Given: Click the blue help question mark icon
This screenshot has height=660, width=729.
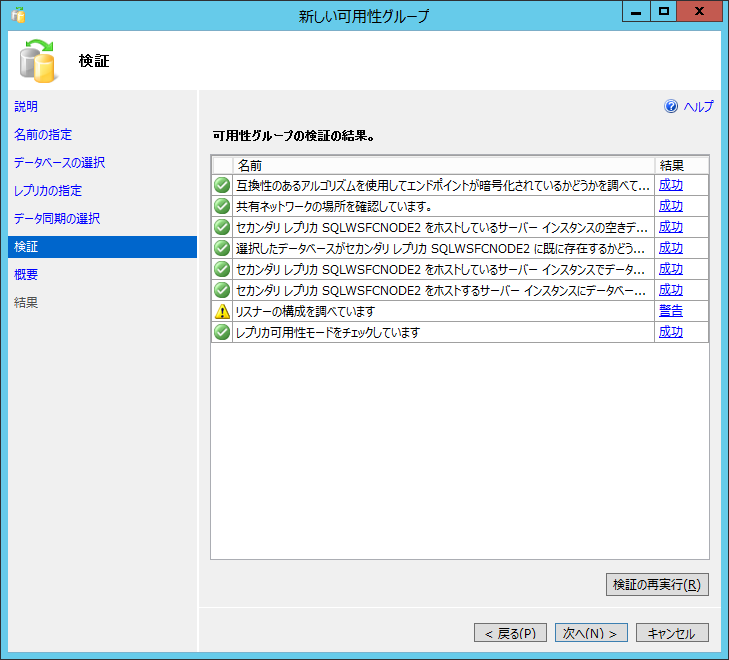Looking at the screenshot, I should [x=671, y=107].
